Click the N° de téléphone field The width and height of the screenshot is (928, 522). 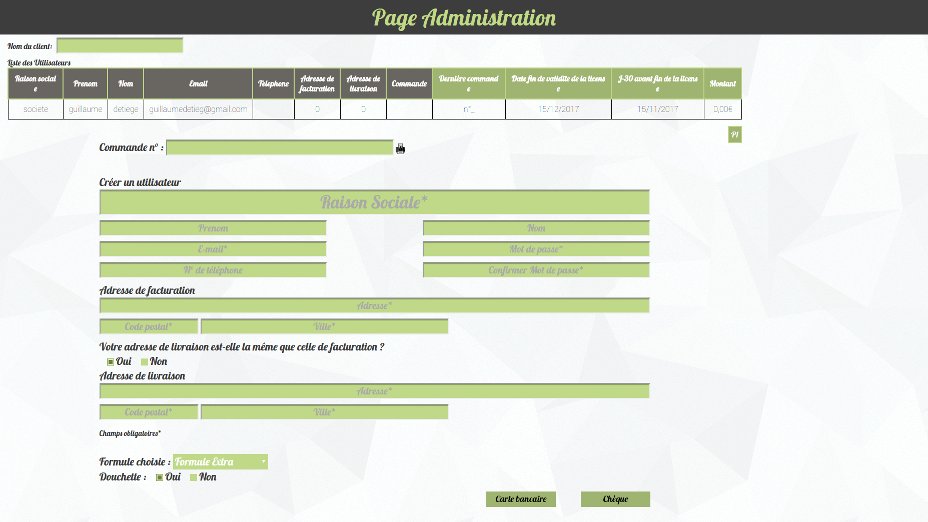pos(212,270)
